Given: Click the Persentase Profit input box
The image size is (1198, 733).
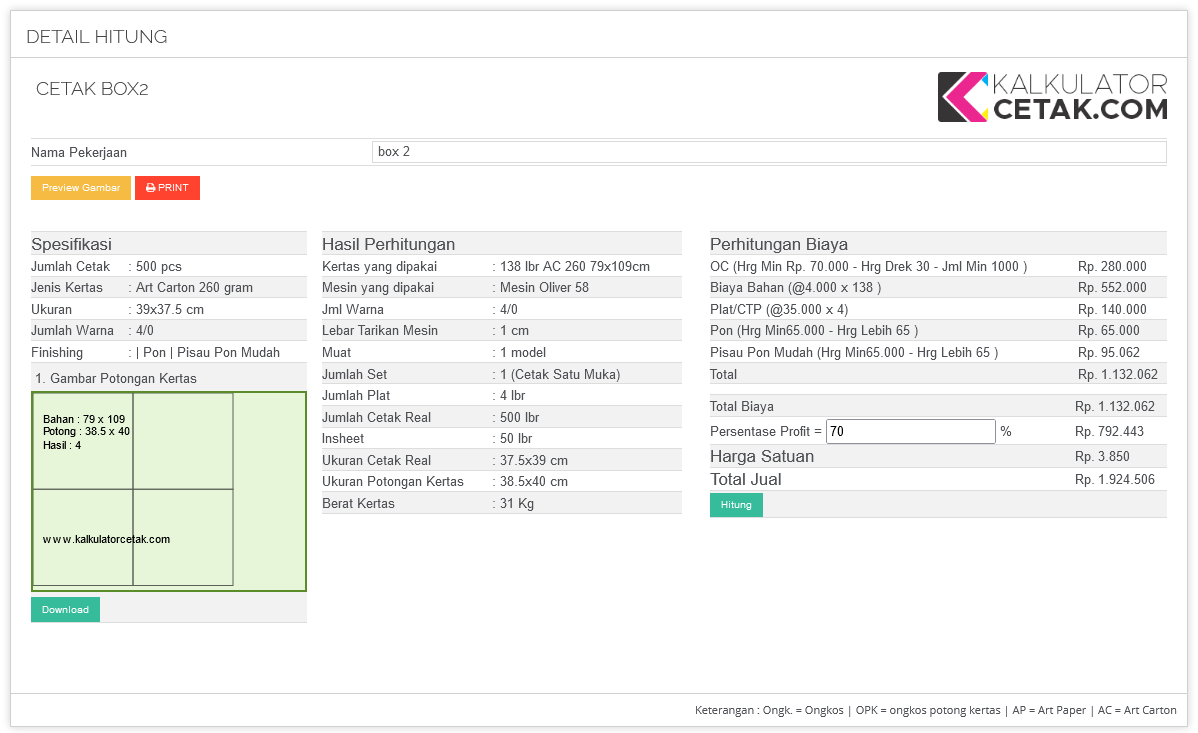Looking at the screenshot, I should click(910, 432).
